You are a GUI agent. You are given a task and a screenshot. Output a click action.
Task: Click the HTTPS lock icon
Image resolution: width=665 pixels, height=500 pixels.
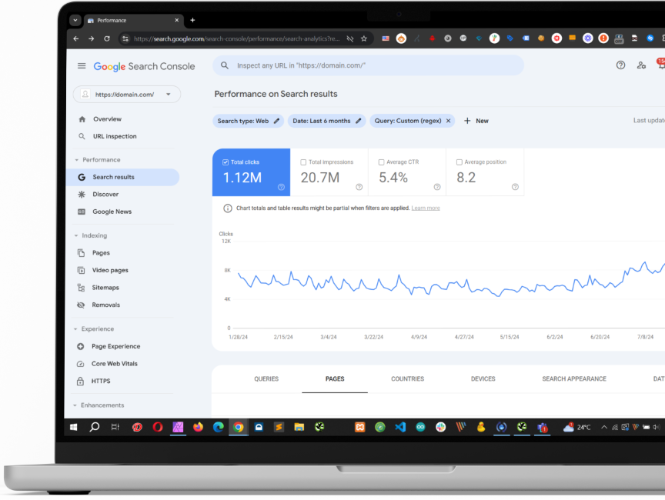pyautogui.click(x=80, y=381)
